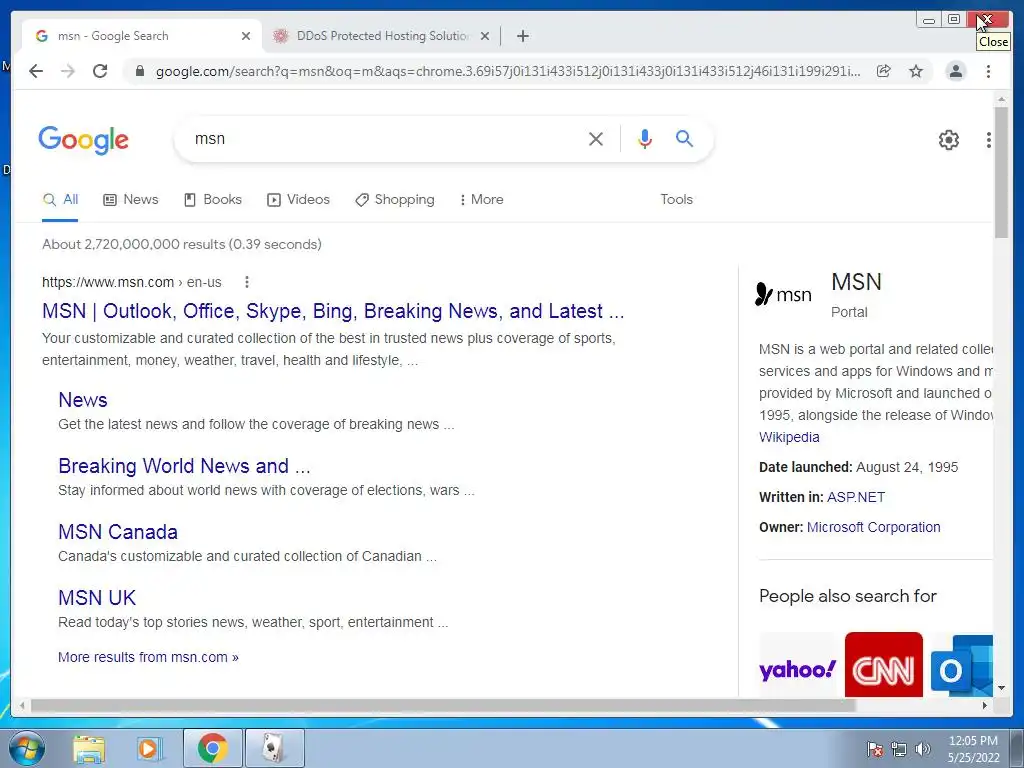Close the DDoS Protected Hosting tab
This screenshot has height=768, width=1024.
485,36
